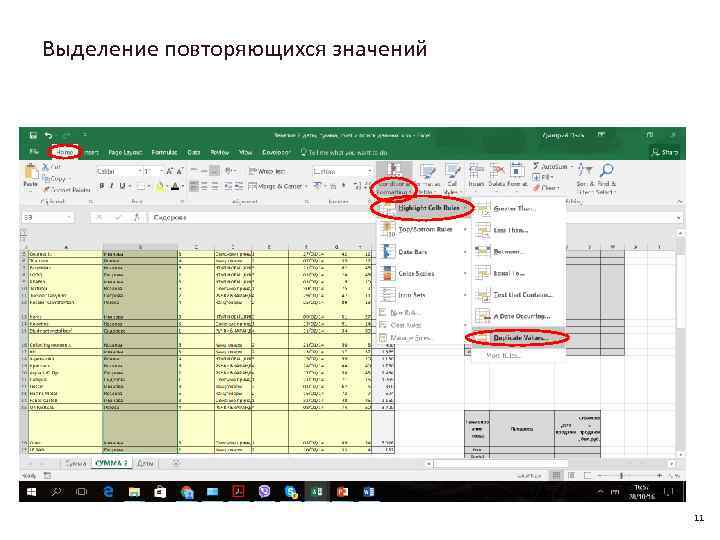Click the Conditional Formatting button
Screen dimensions: 720x540
click(x=394, y=179)
